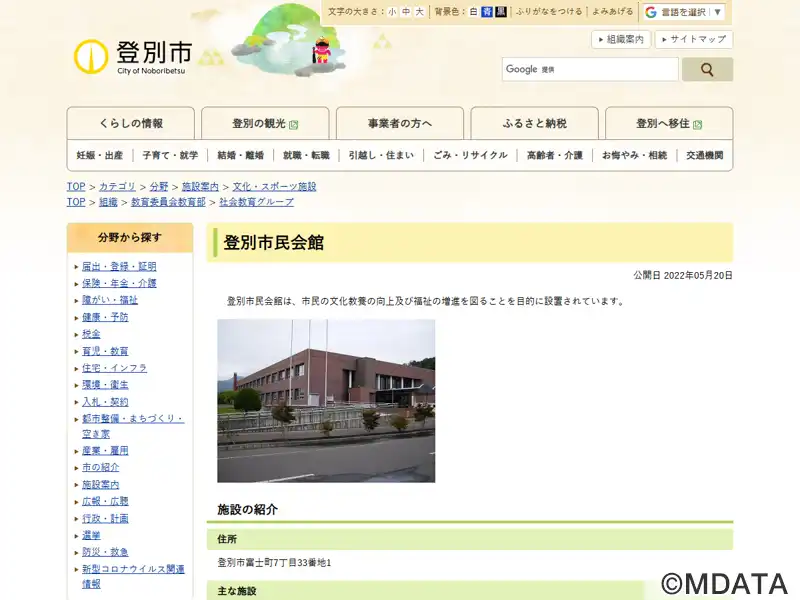800x600 pixels.
Task: Click the ふりがなをつける link
Action: click(549, 12)
